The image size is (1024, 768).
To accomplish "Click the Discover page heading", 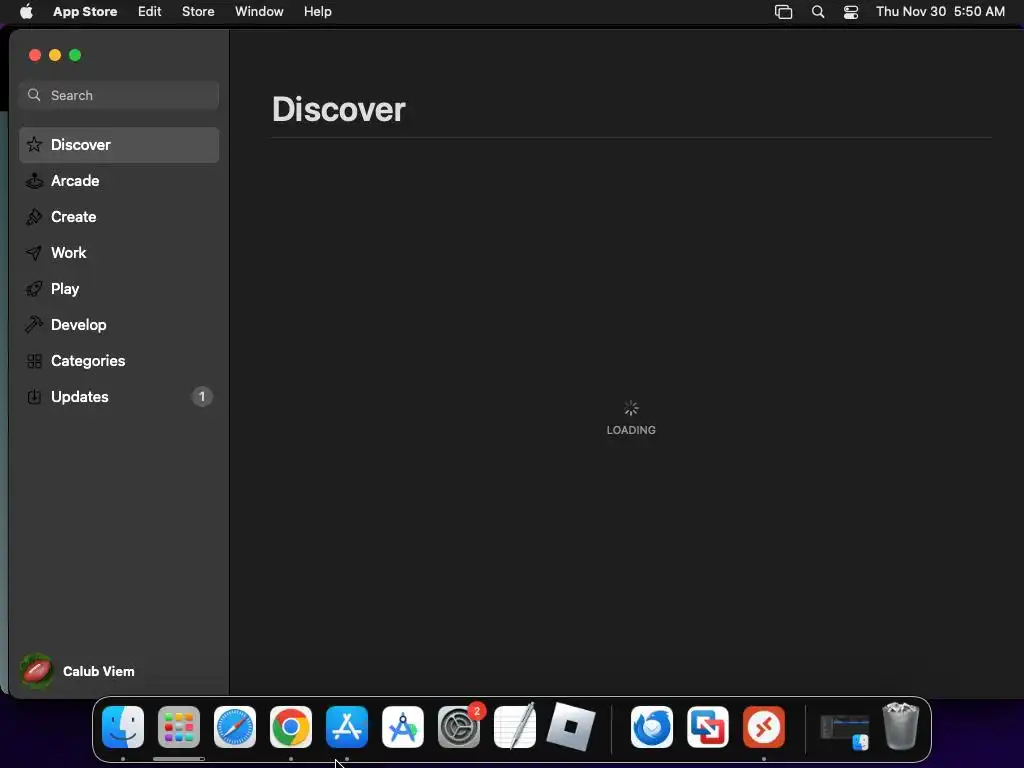I will [x=339, y=109].
